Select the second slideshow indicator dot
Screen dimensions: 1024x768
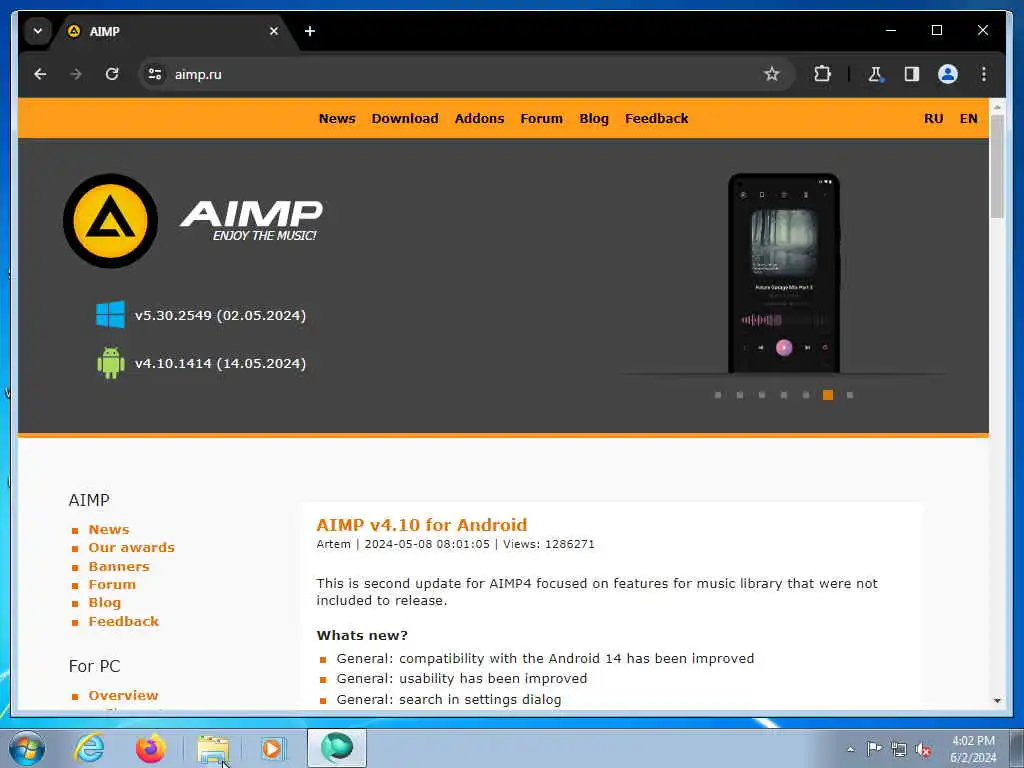tap(740, 395)
